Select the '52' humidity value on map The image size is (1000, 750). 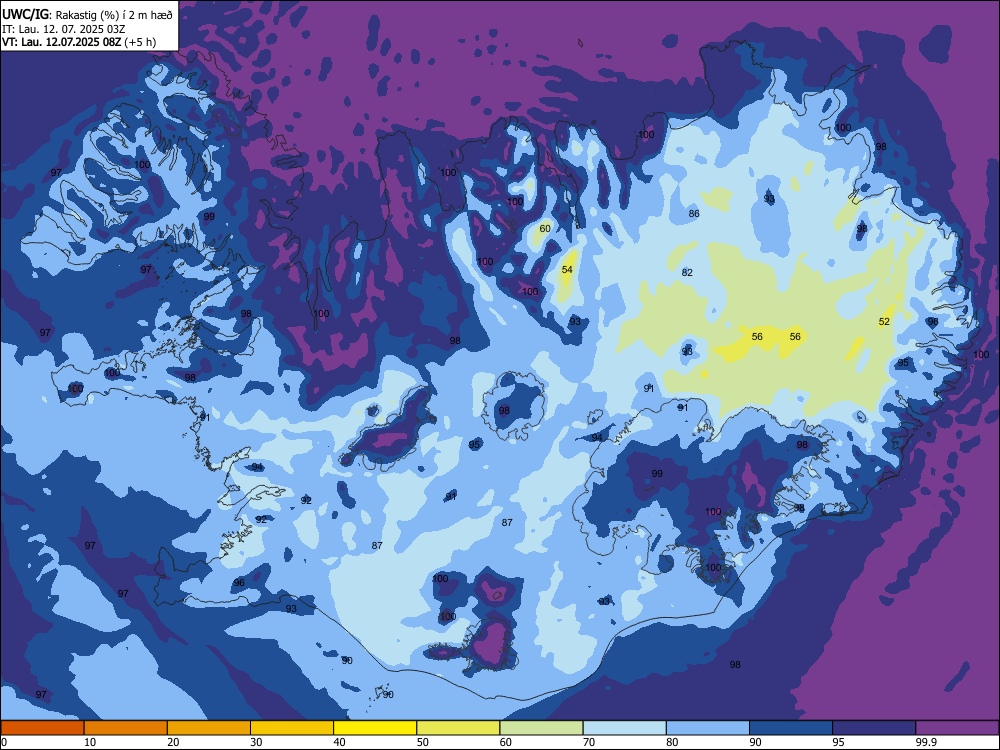coord(884,321)
